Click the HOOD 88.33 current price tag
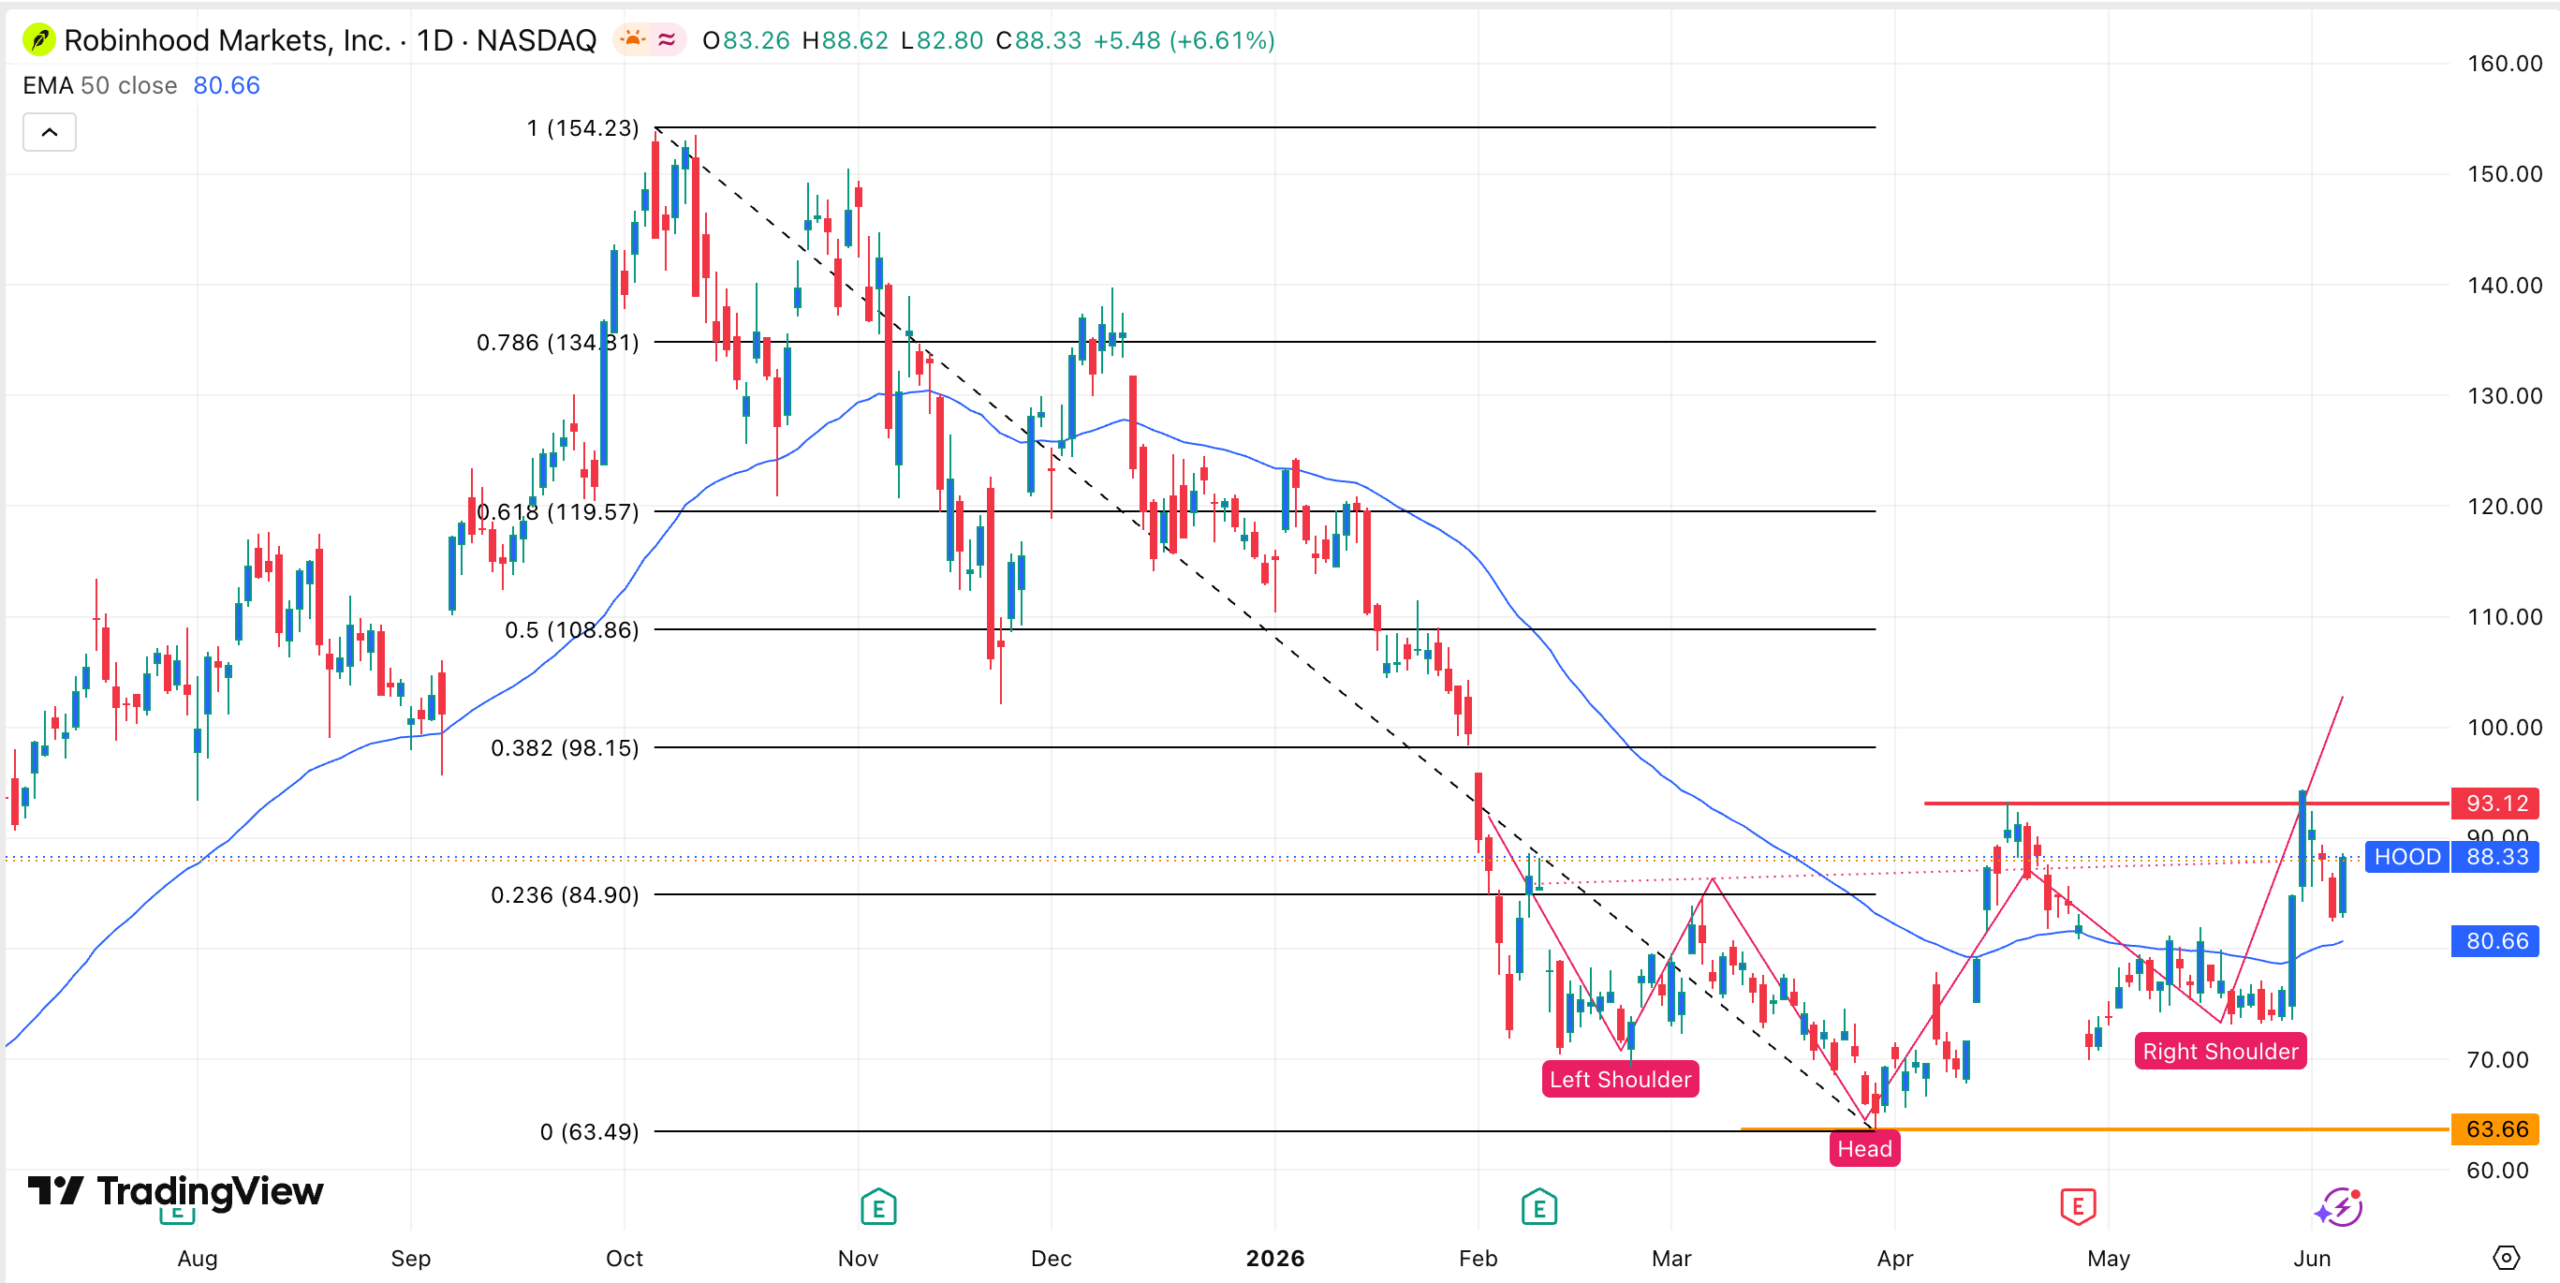This screenshot has width=2560, height=1283. tap(2452, 857)
